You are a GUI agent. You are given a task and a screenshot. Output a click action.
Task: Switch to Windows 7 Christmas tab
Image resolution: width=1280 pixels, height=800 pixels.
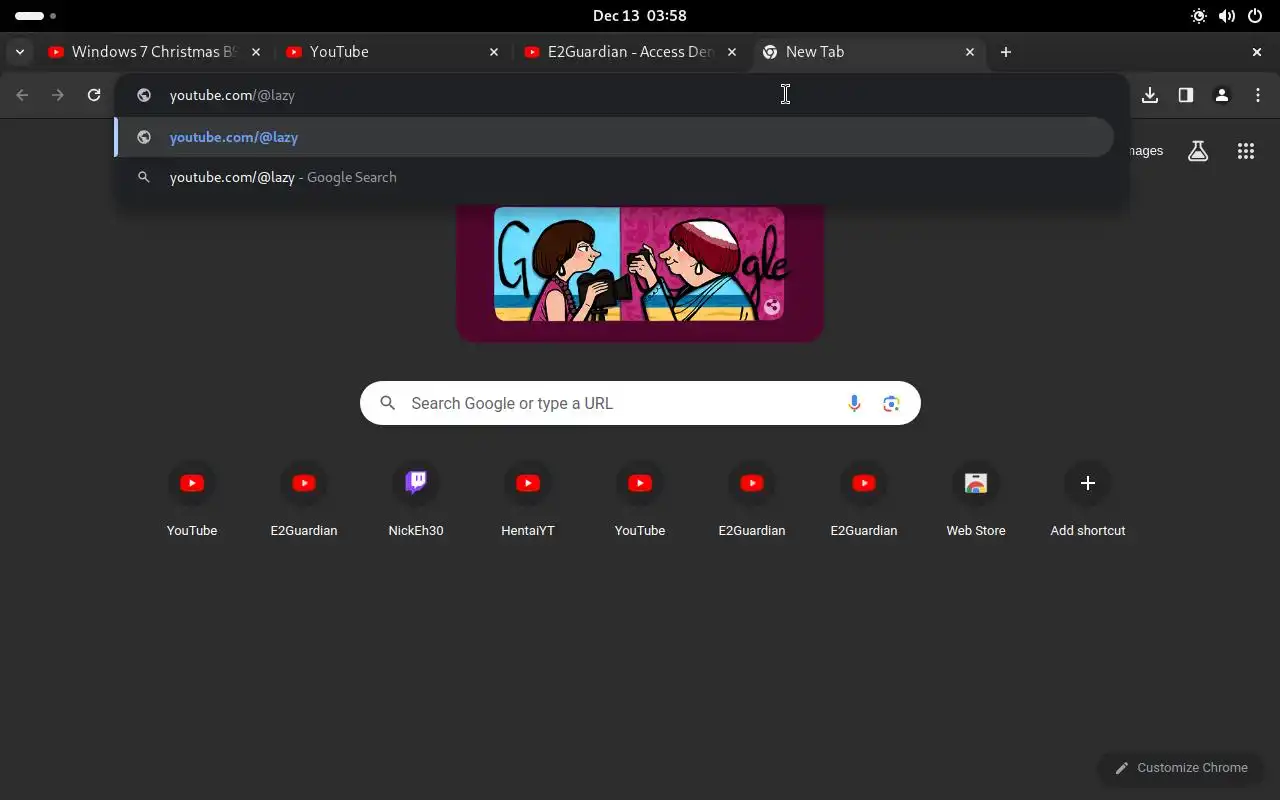(156, 52)
